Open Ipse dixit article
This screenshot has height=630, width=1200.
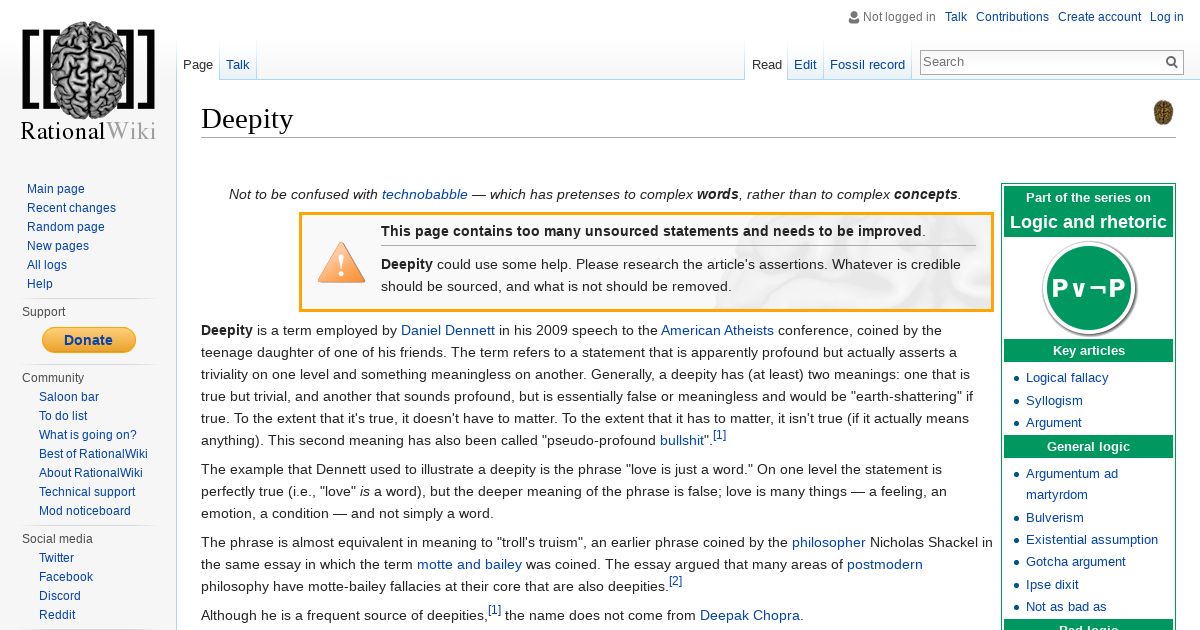point(1052,584)
